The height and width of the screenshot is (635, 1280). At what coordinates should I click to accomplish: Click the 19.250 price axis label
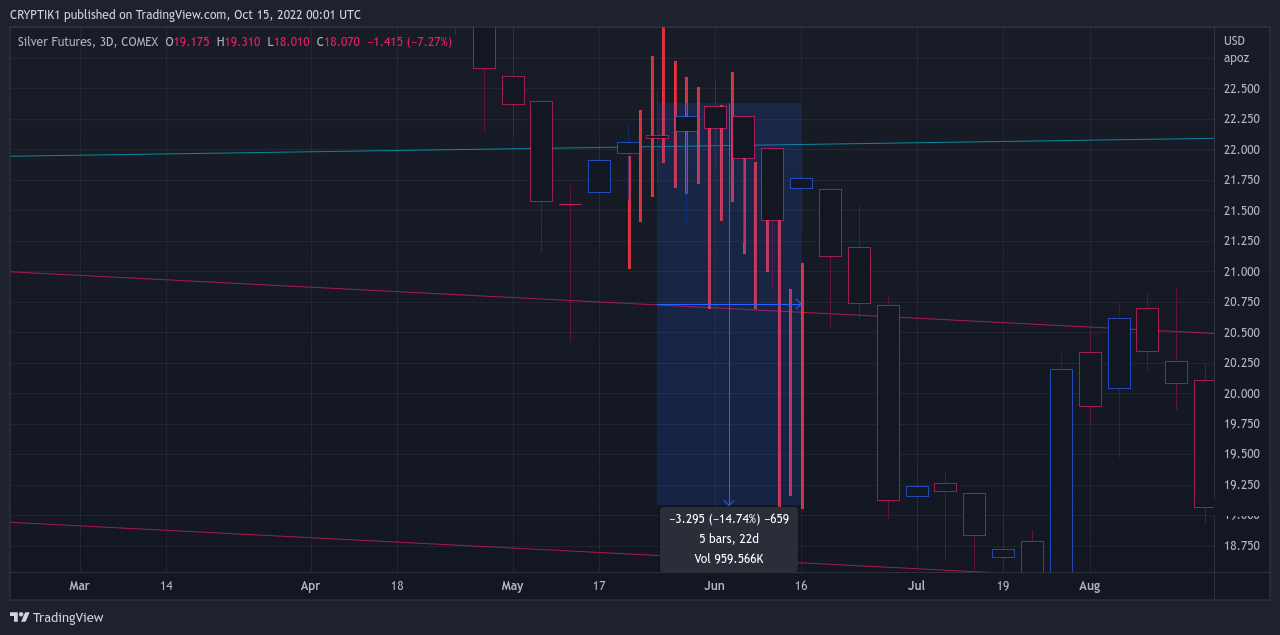1241,485
